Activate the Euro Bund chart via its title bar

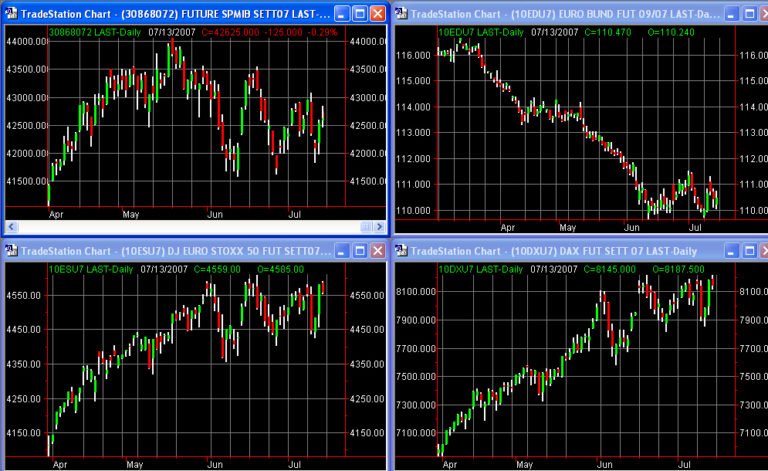(x=560, y=14)
